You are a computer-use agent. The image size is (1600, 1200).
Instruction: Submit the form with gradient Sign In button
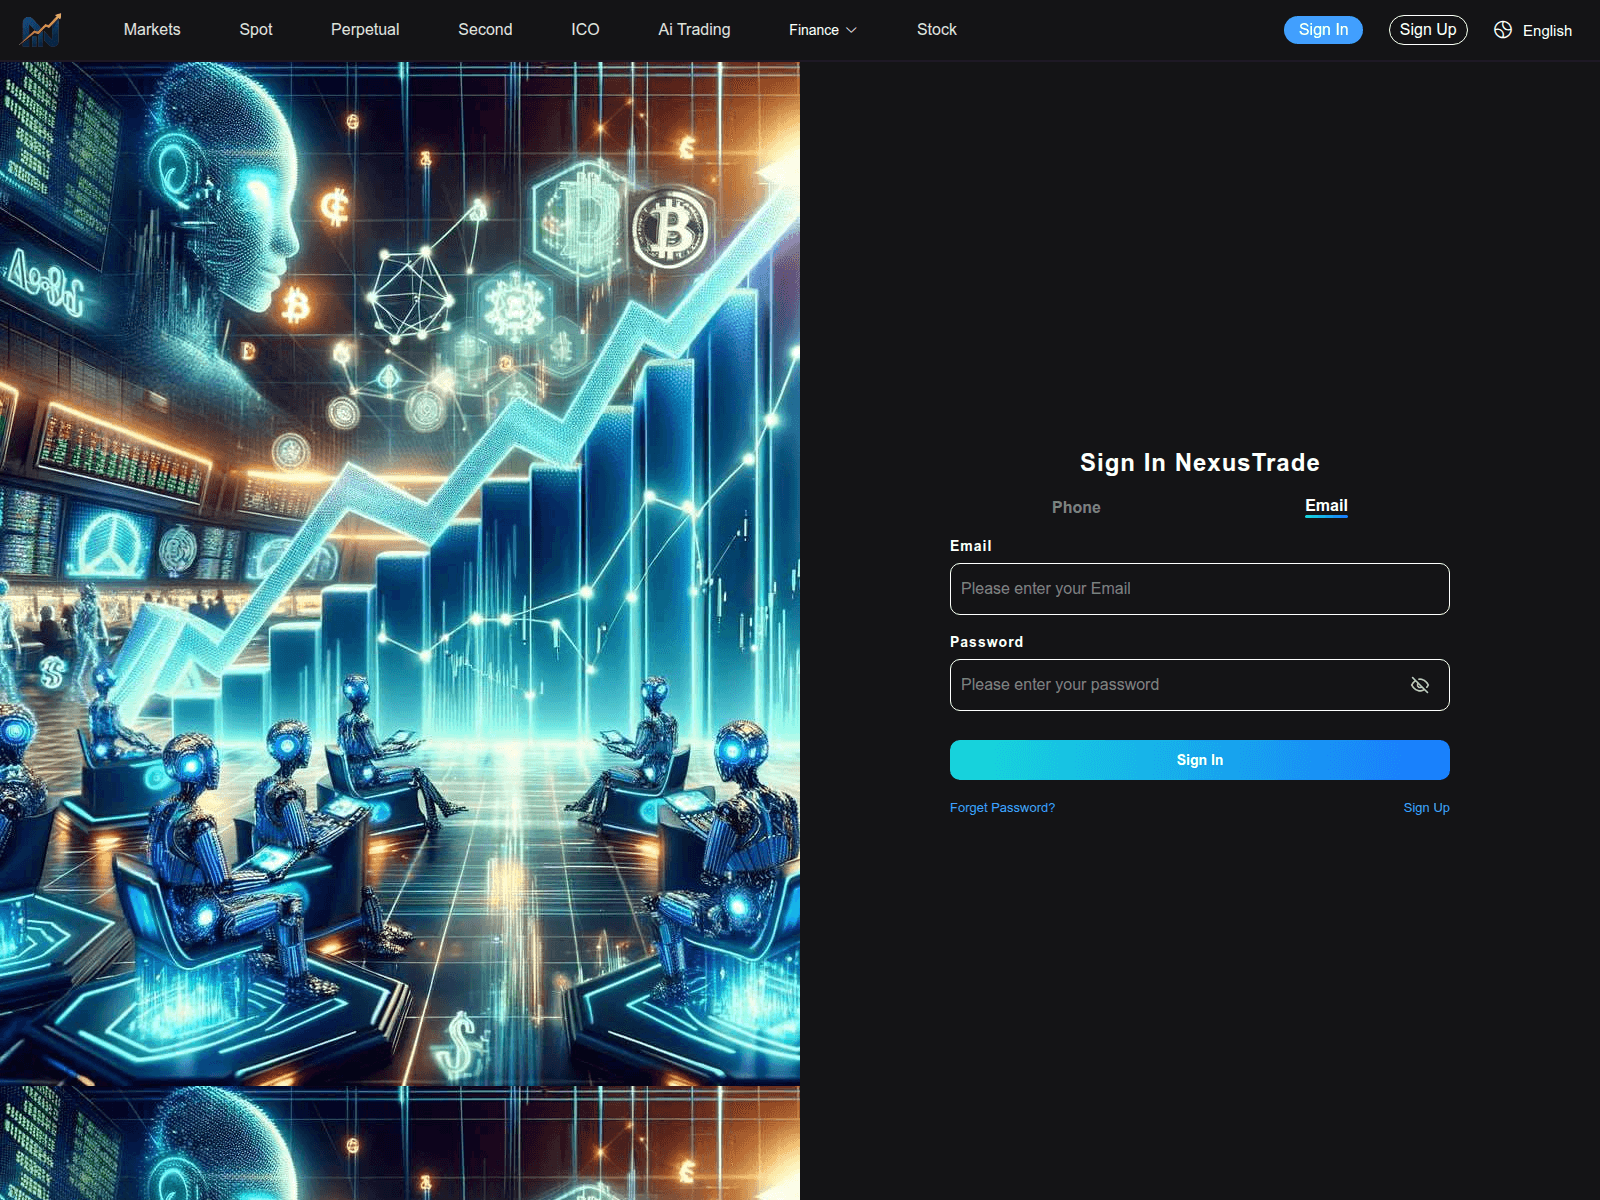pyautogui.click(x=1200, y=760)
